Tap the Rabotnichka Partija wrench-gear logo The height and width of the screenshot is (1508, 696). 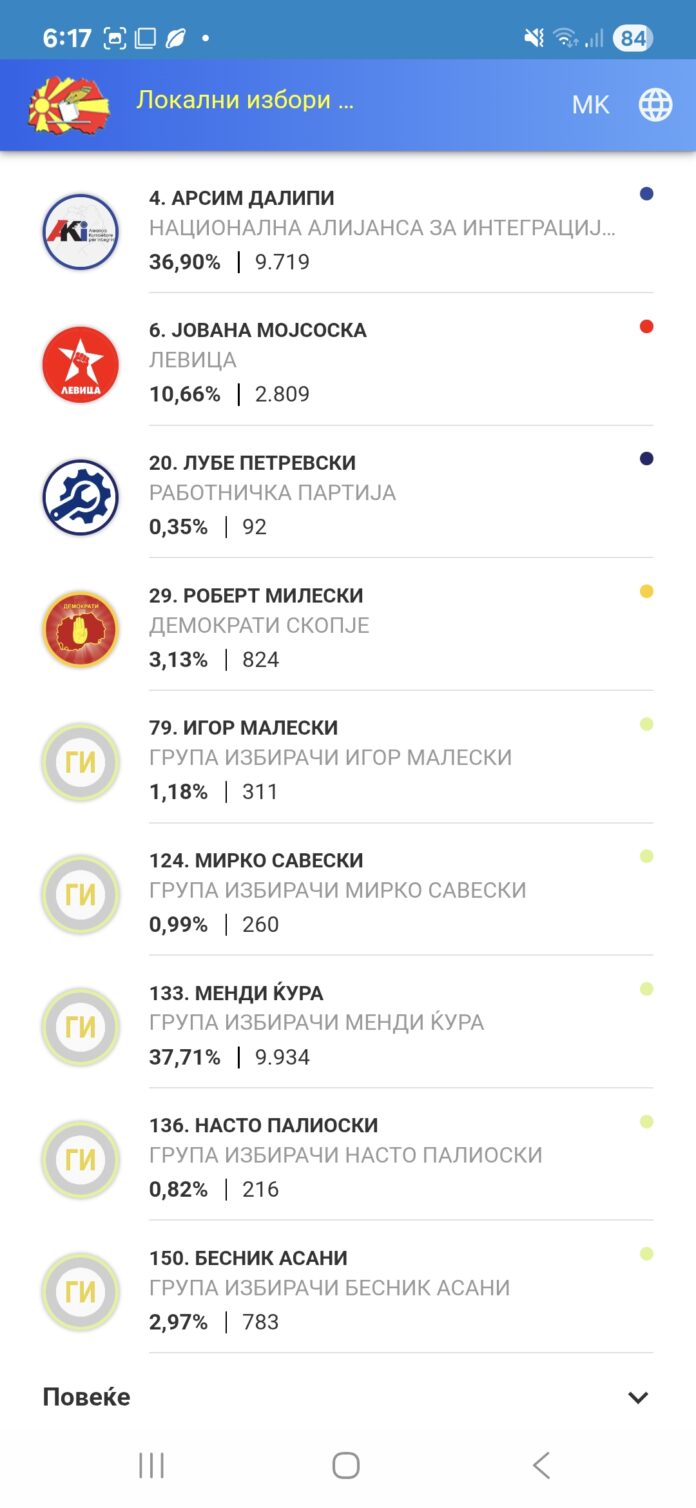pyautogui.click(x=81, y=497)
